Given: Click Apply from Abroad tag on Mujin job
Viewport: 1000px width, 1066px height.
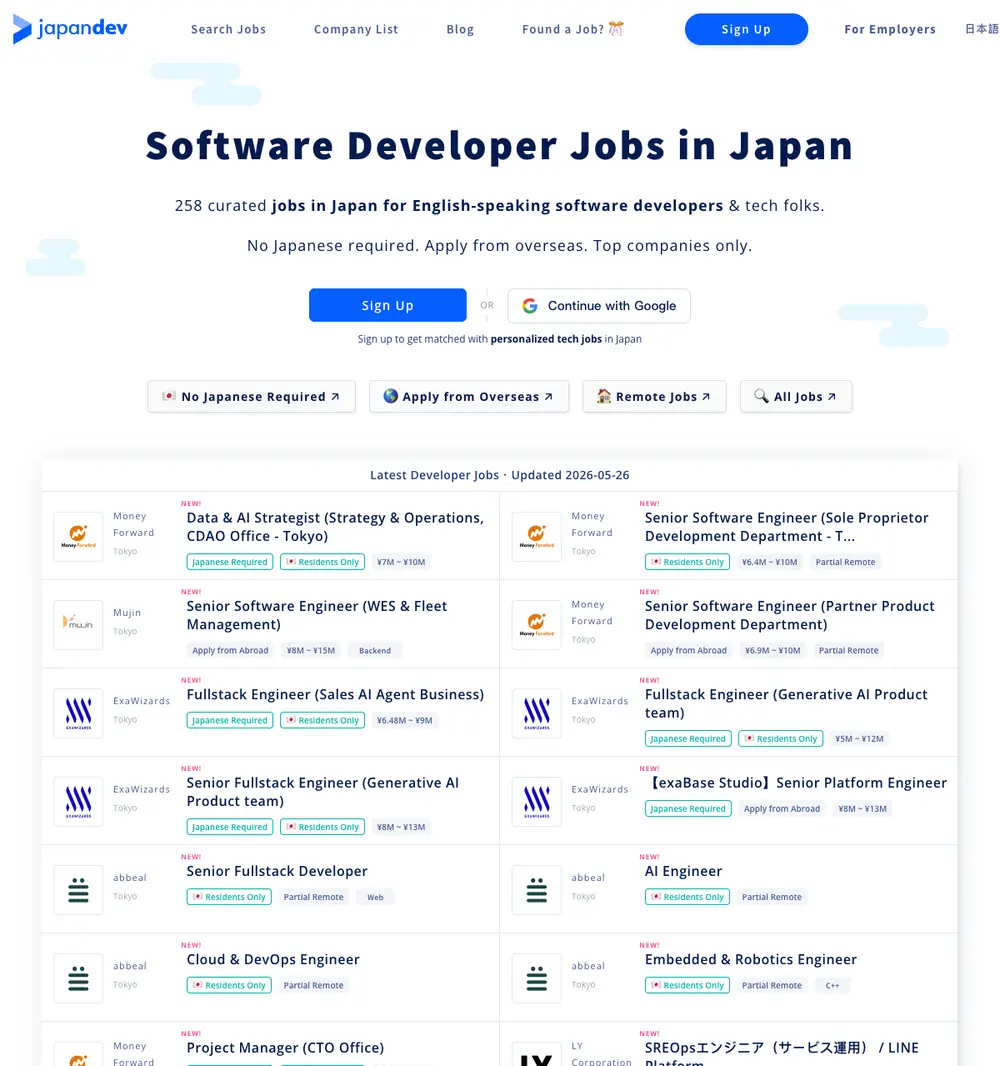Looking at the screenshot, I should 230,650.
